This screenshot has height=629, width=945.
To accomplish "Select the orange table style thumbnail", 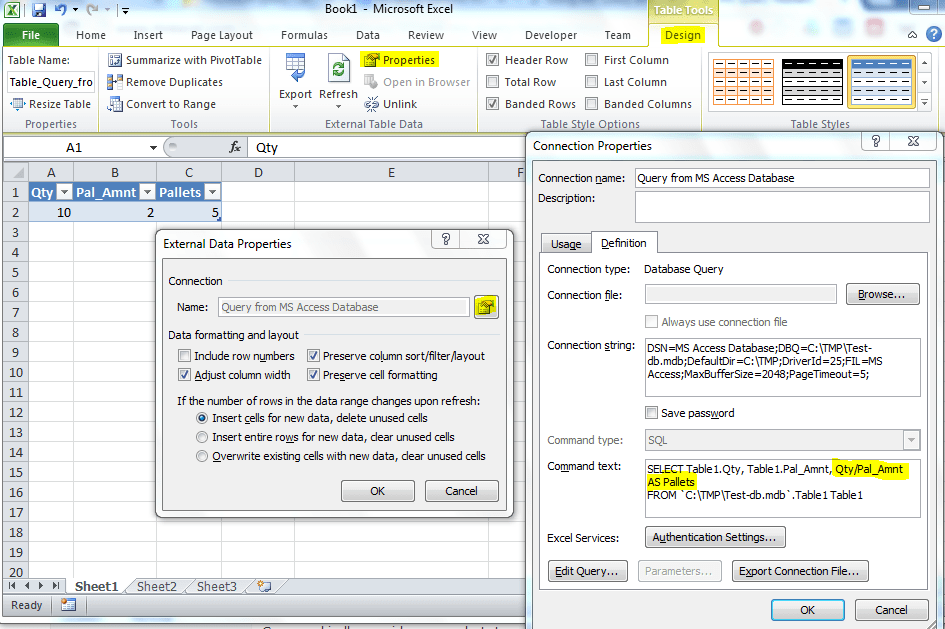I will point(744,82).
